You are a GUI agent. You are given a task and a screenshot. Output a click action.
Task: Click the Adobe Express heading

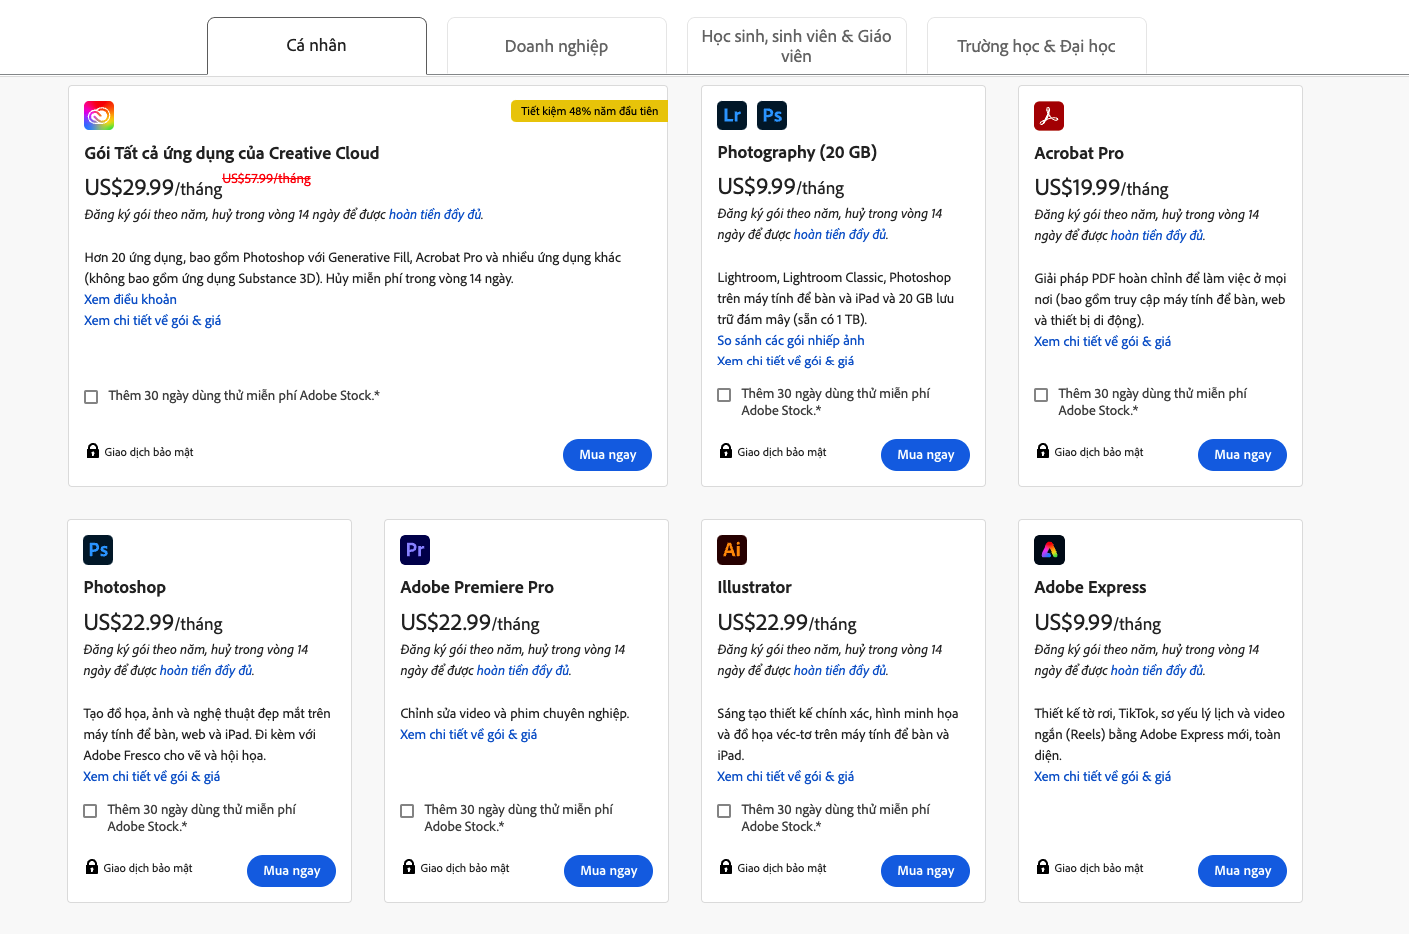click(x=1090, y=587)
